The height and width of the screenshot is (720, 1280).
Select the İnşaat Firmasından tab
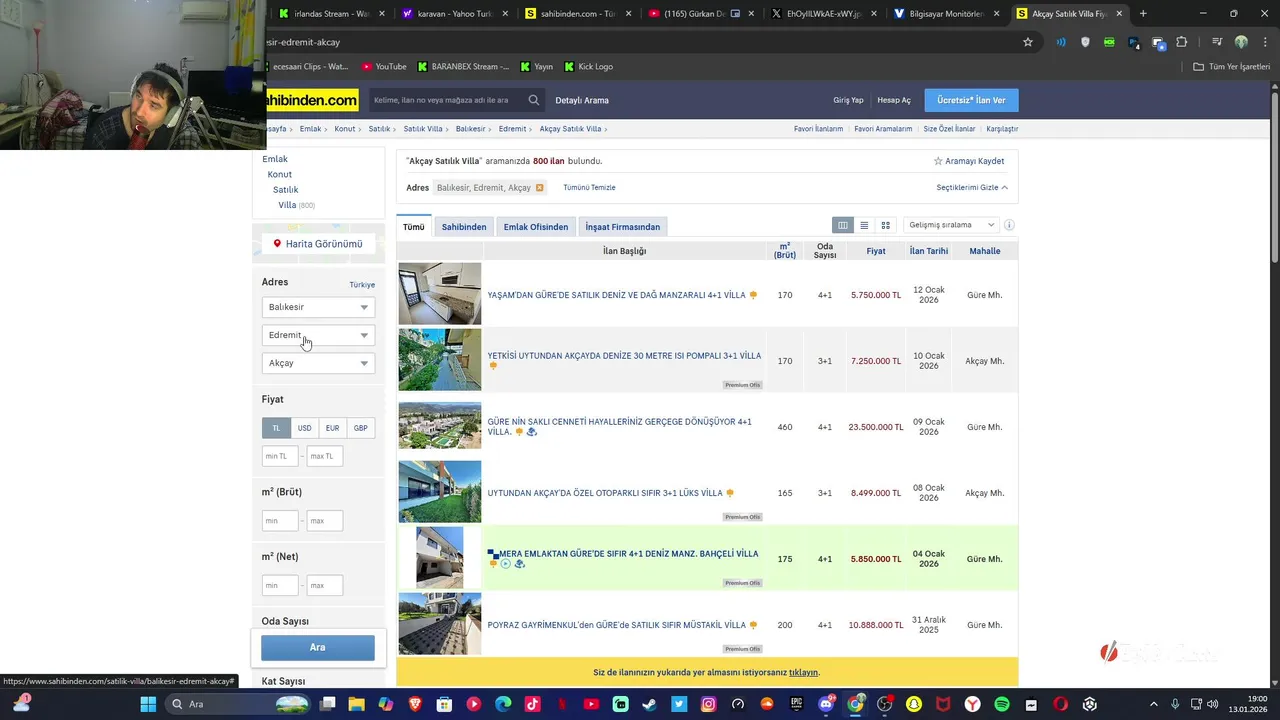pyautogui.click(x=623, y=227)
